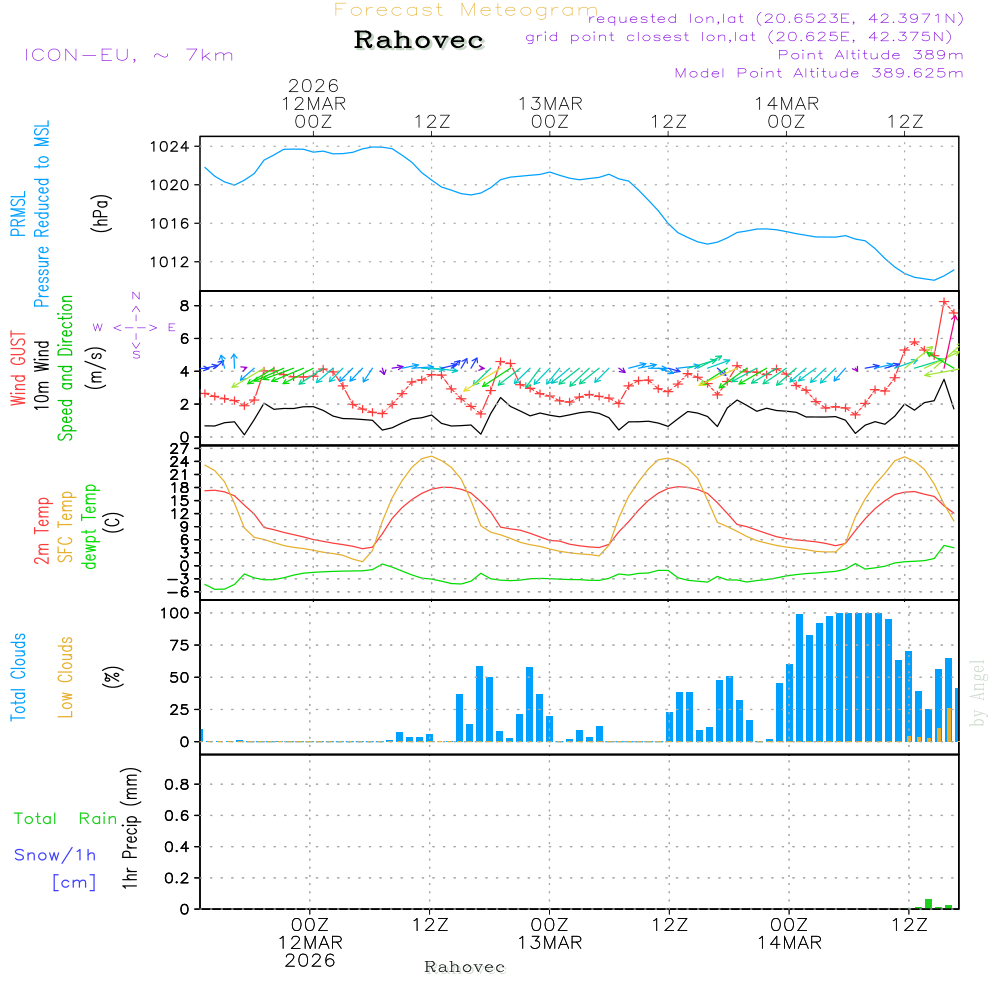Click the Rahovec title at top
Screen dimensions: 1000x1000
pyautogui.click(x=419, y=41)
